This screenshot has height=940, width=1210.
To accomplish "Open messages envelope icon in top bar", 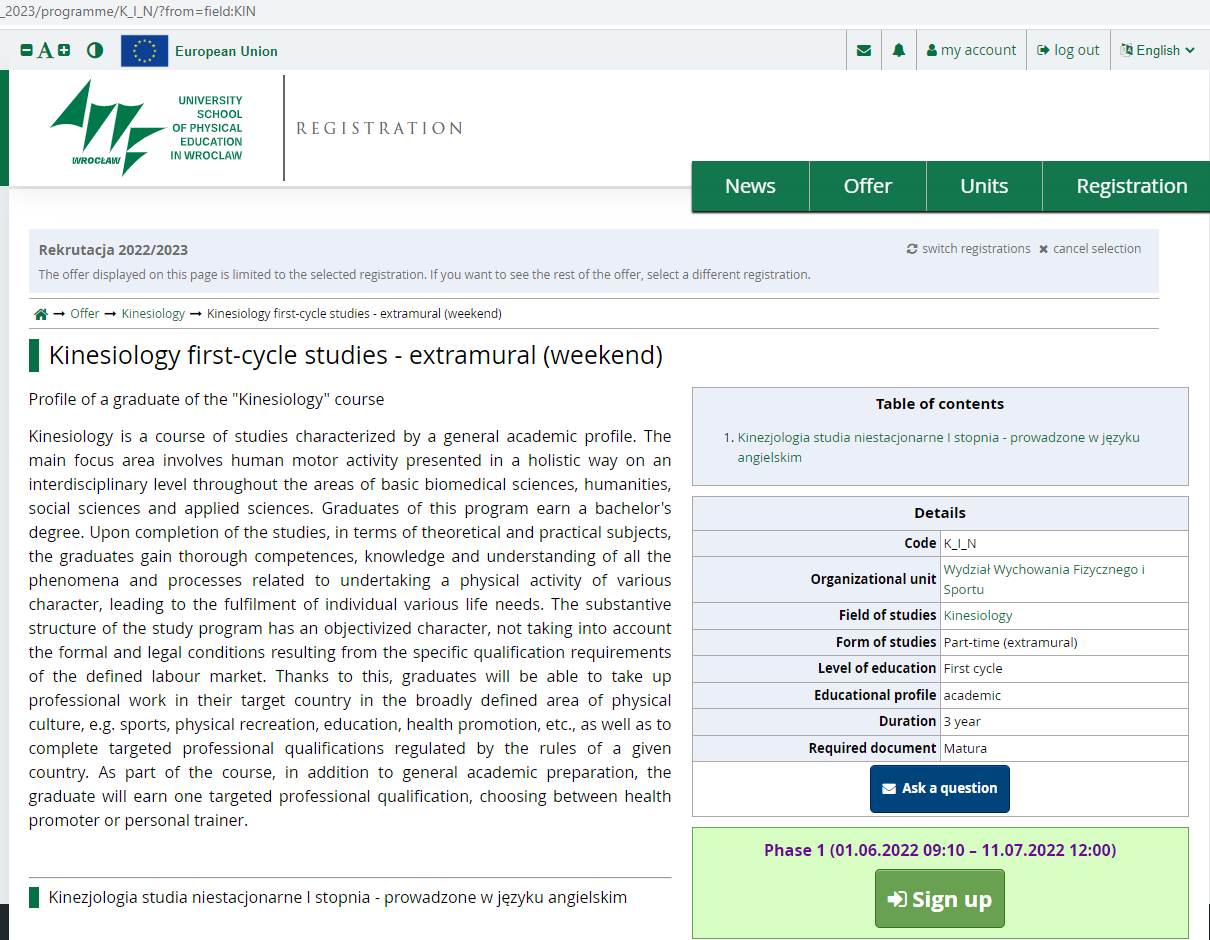I will click(x=864, y=50).
